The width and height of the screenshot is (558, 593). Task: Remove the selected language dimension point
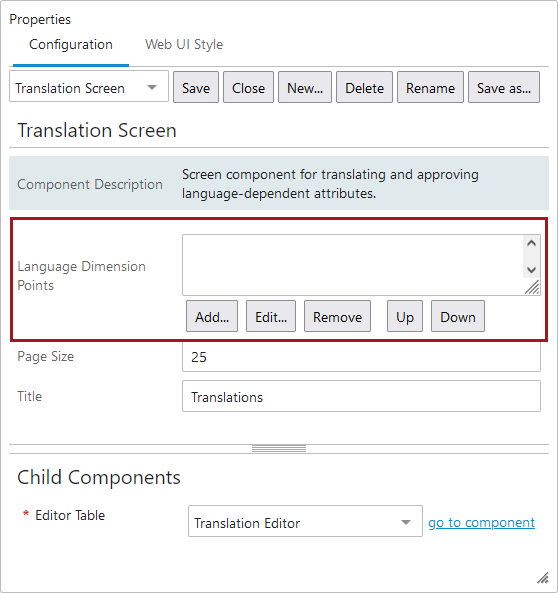point(337,316)
